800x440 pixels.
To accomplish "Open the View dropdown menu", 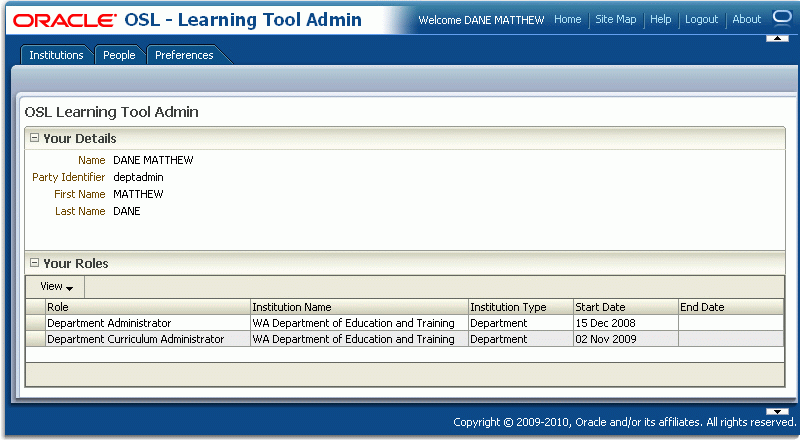I will pos(56,286).
